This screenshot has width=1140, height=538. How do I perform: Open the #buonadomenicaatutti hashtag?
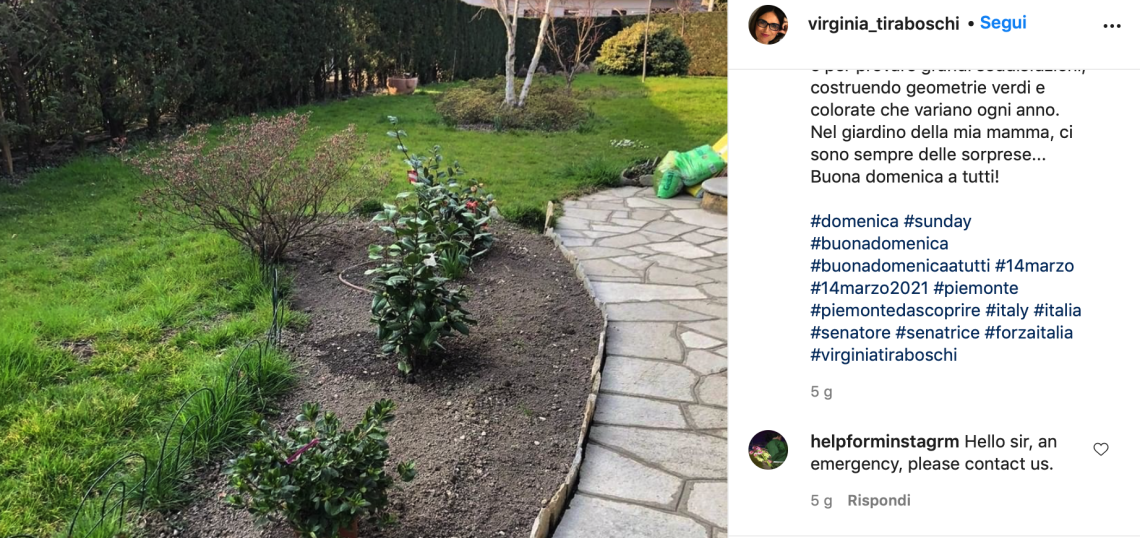pos(899,266)
